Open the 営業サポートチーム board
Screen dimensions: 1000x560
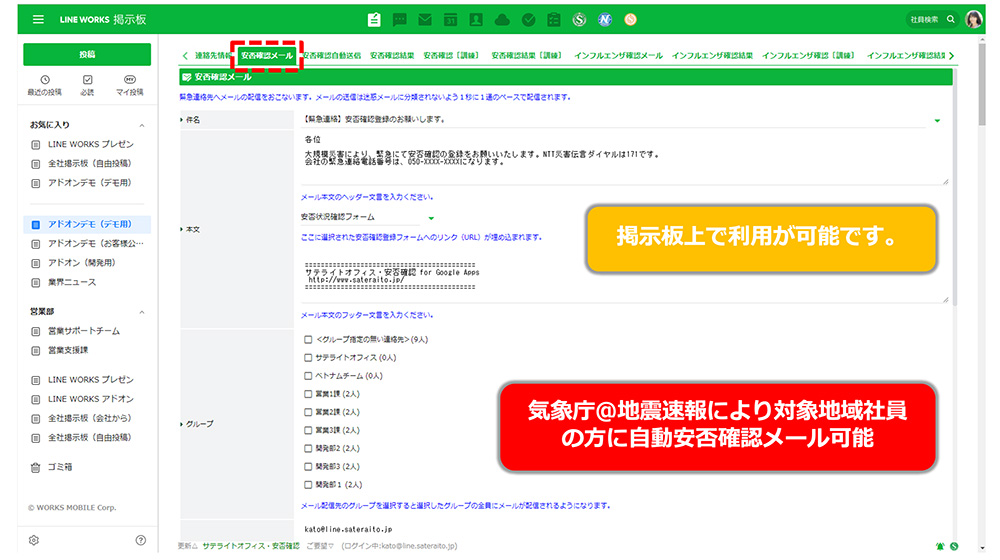tap(84, 331)
